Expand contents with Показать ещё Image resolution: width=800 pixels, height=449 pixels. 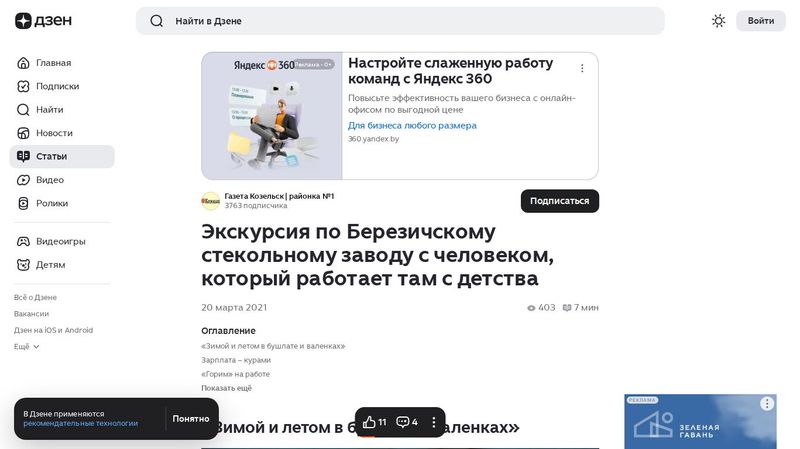coord(227,388)
